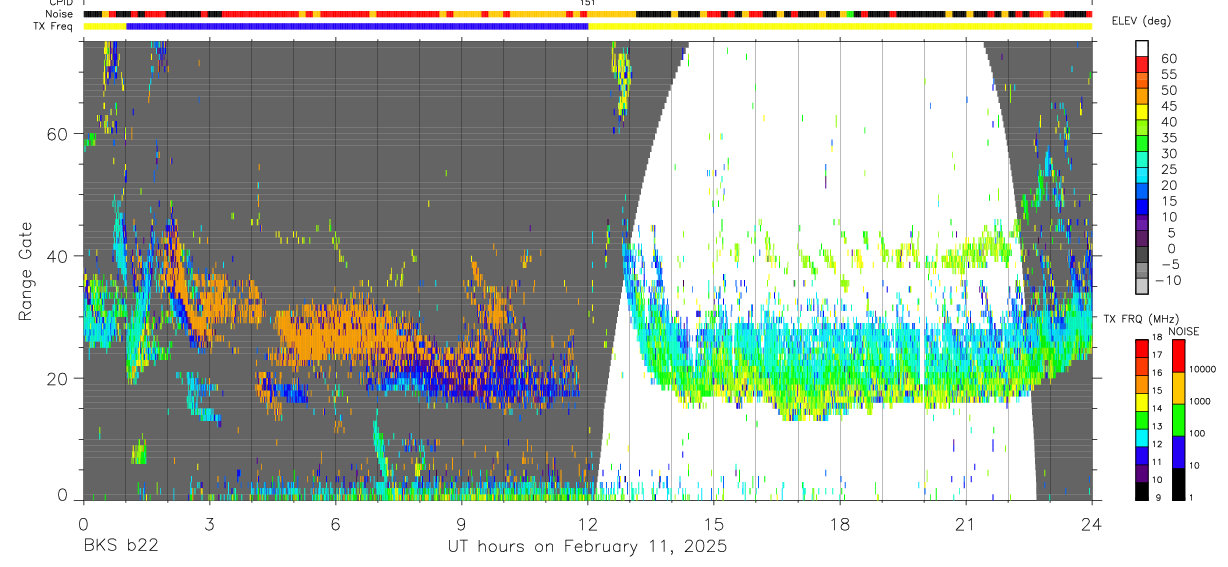Viewport: 1228px width, 567px height.
Task: Click the "55" value on the ELEV colorbar
Action: [1169, 74]
